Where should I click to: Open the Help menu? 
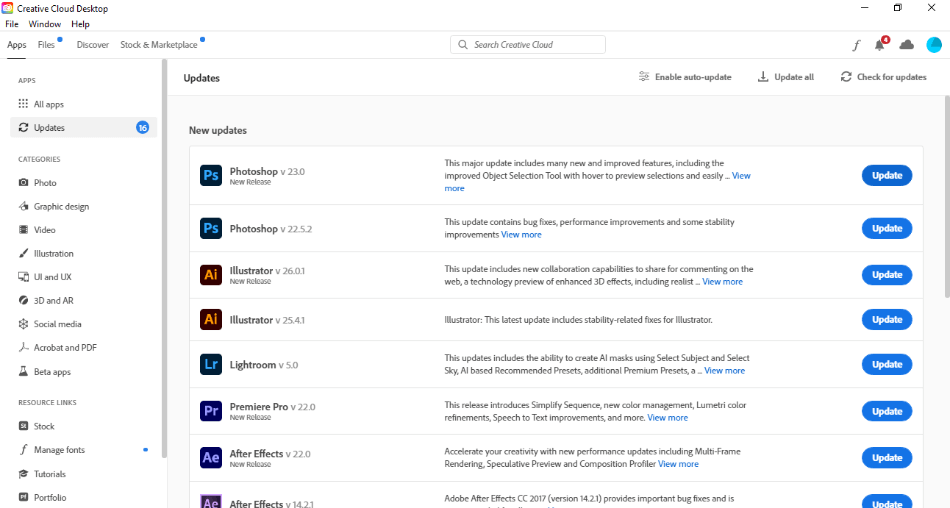[x=80, y=24]
